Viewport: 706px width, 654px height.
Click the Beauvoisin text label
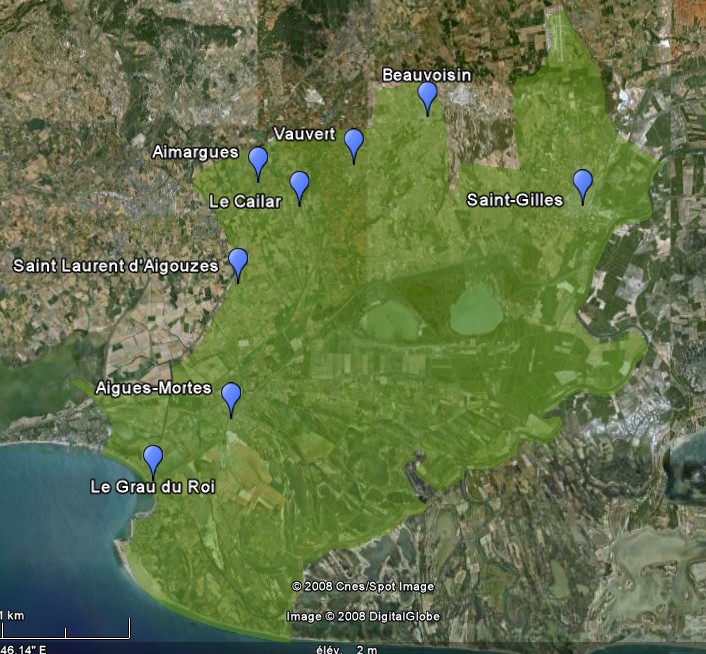click(x=427, y=75)
